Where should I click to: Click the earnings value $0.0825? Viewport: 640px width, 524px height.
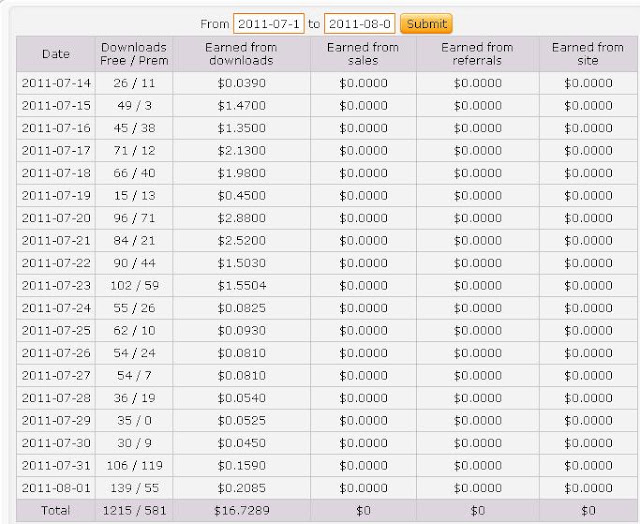[x=241, y=308]
